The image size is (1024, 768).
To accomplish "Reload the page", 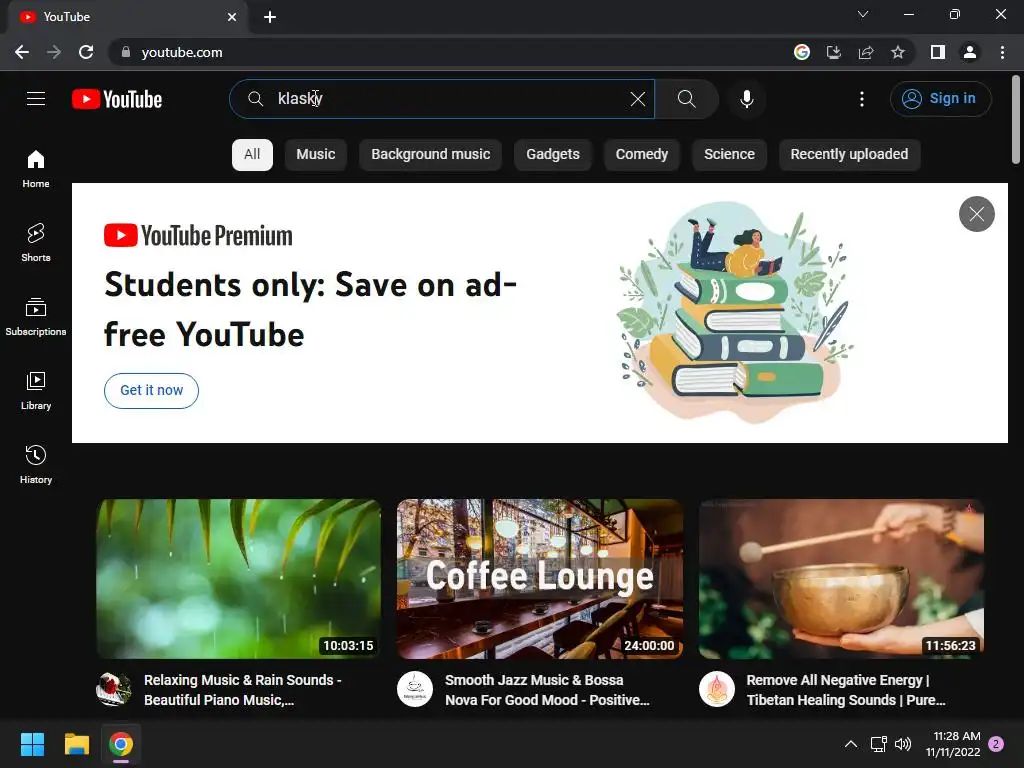I will [x=86, y=52].
